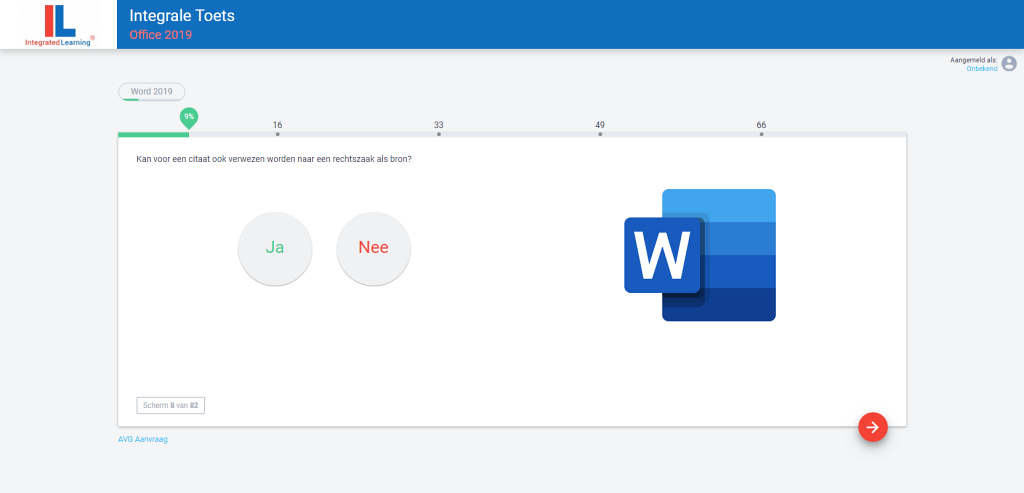
Task: Select the Word 2019 module chip
Action: coord(151,91)
